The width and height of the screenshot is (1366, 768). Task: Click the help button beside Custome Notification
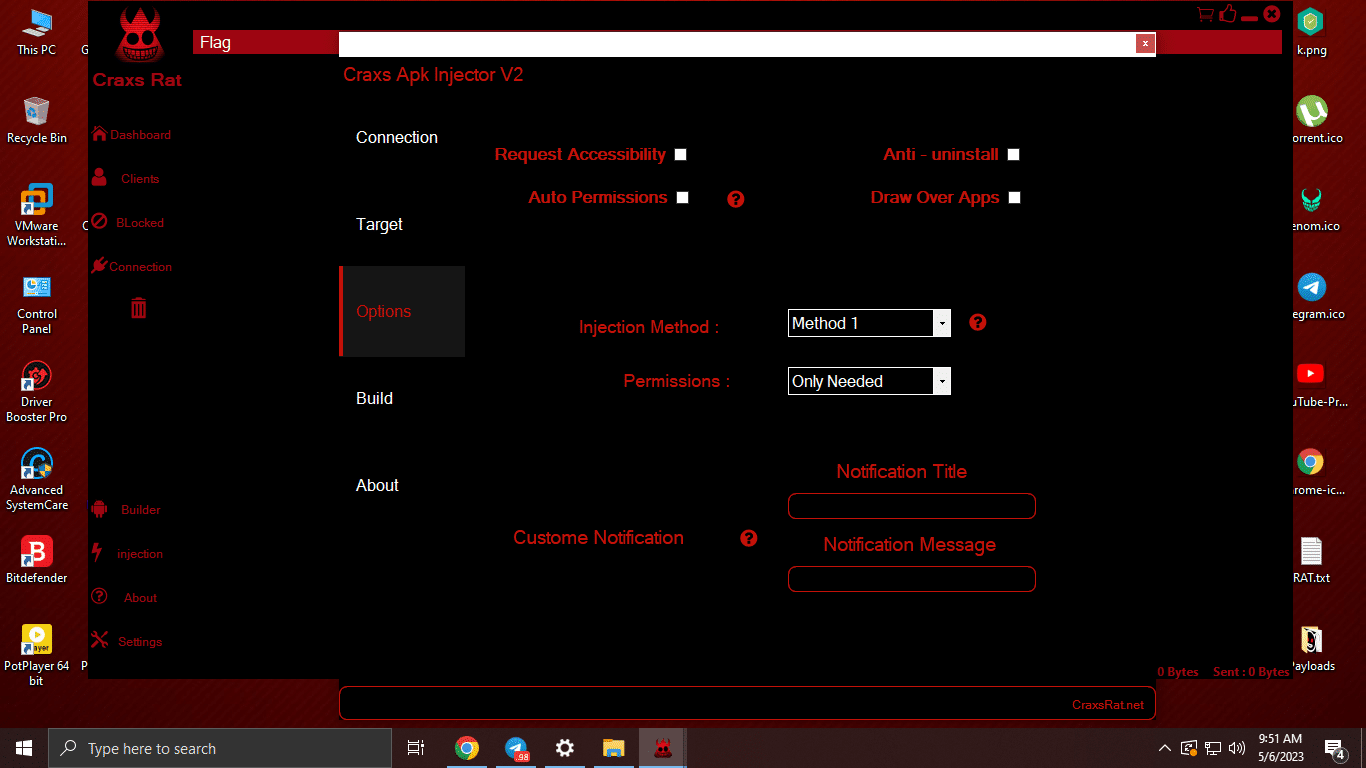tap(748, 538)
